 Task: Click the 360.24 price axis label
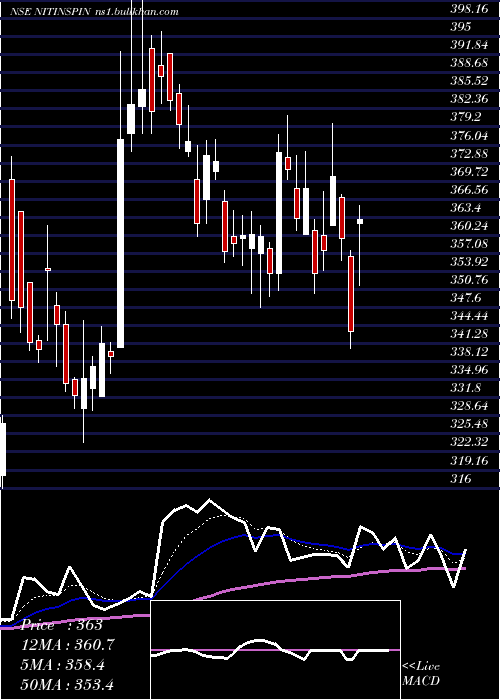(x=468, y=225)
